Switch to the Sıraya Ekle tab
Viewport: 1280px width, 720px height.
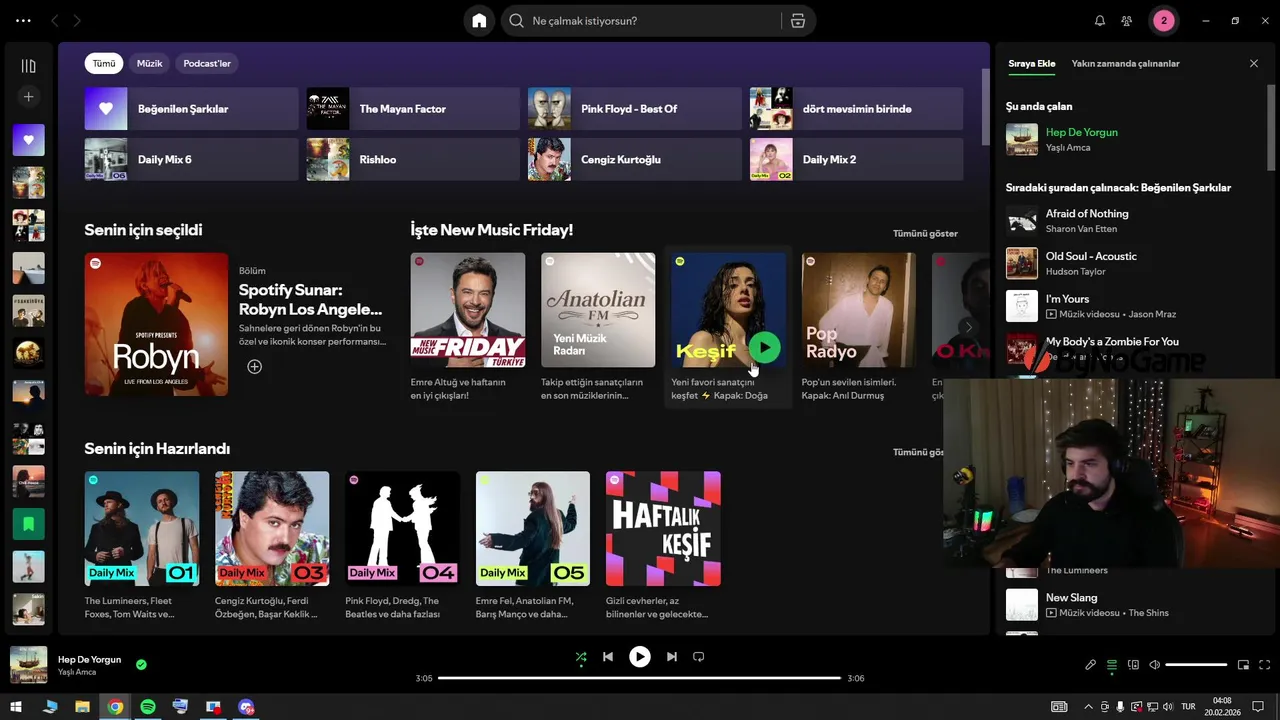pos(1031,63)
